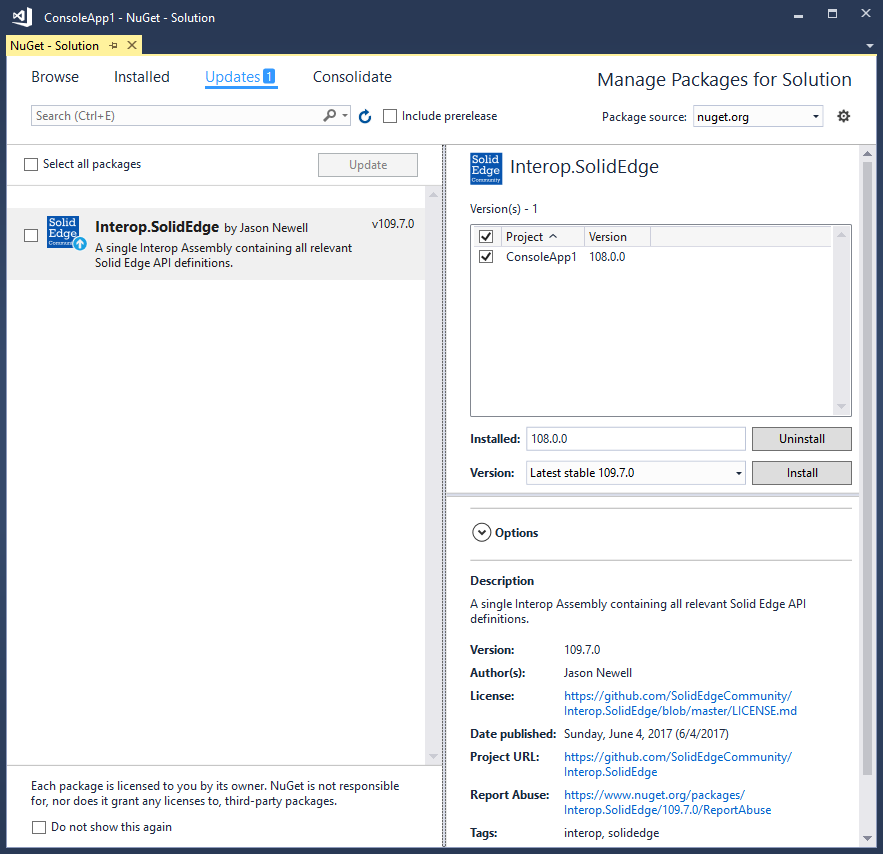Pin the NuGet - Solution tab
This screenshot has width=883, height=854.
pos(113,46)
